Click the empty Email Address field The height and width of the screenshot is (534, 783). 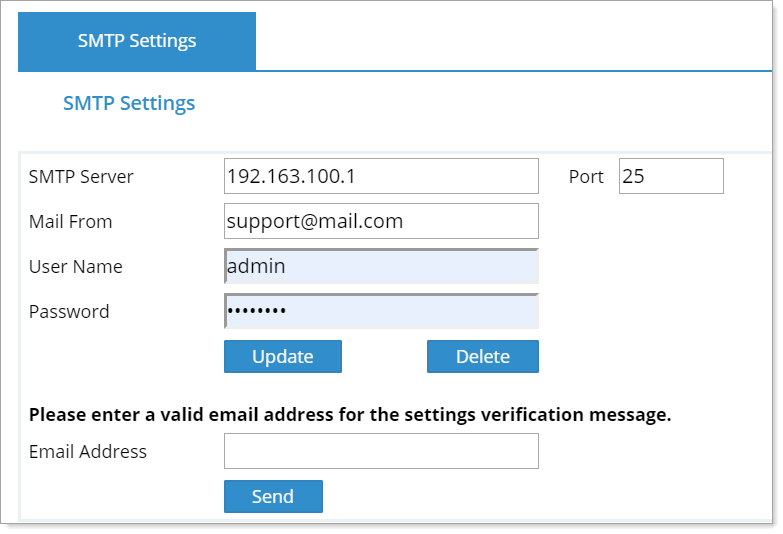point(381,451)
